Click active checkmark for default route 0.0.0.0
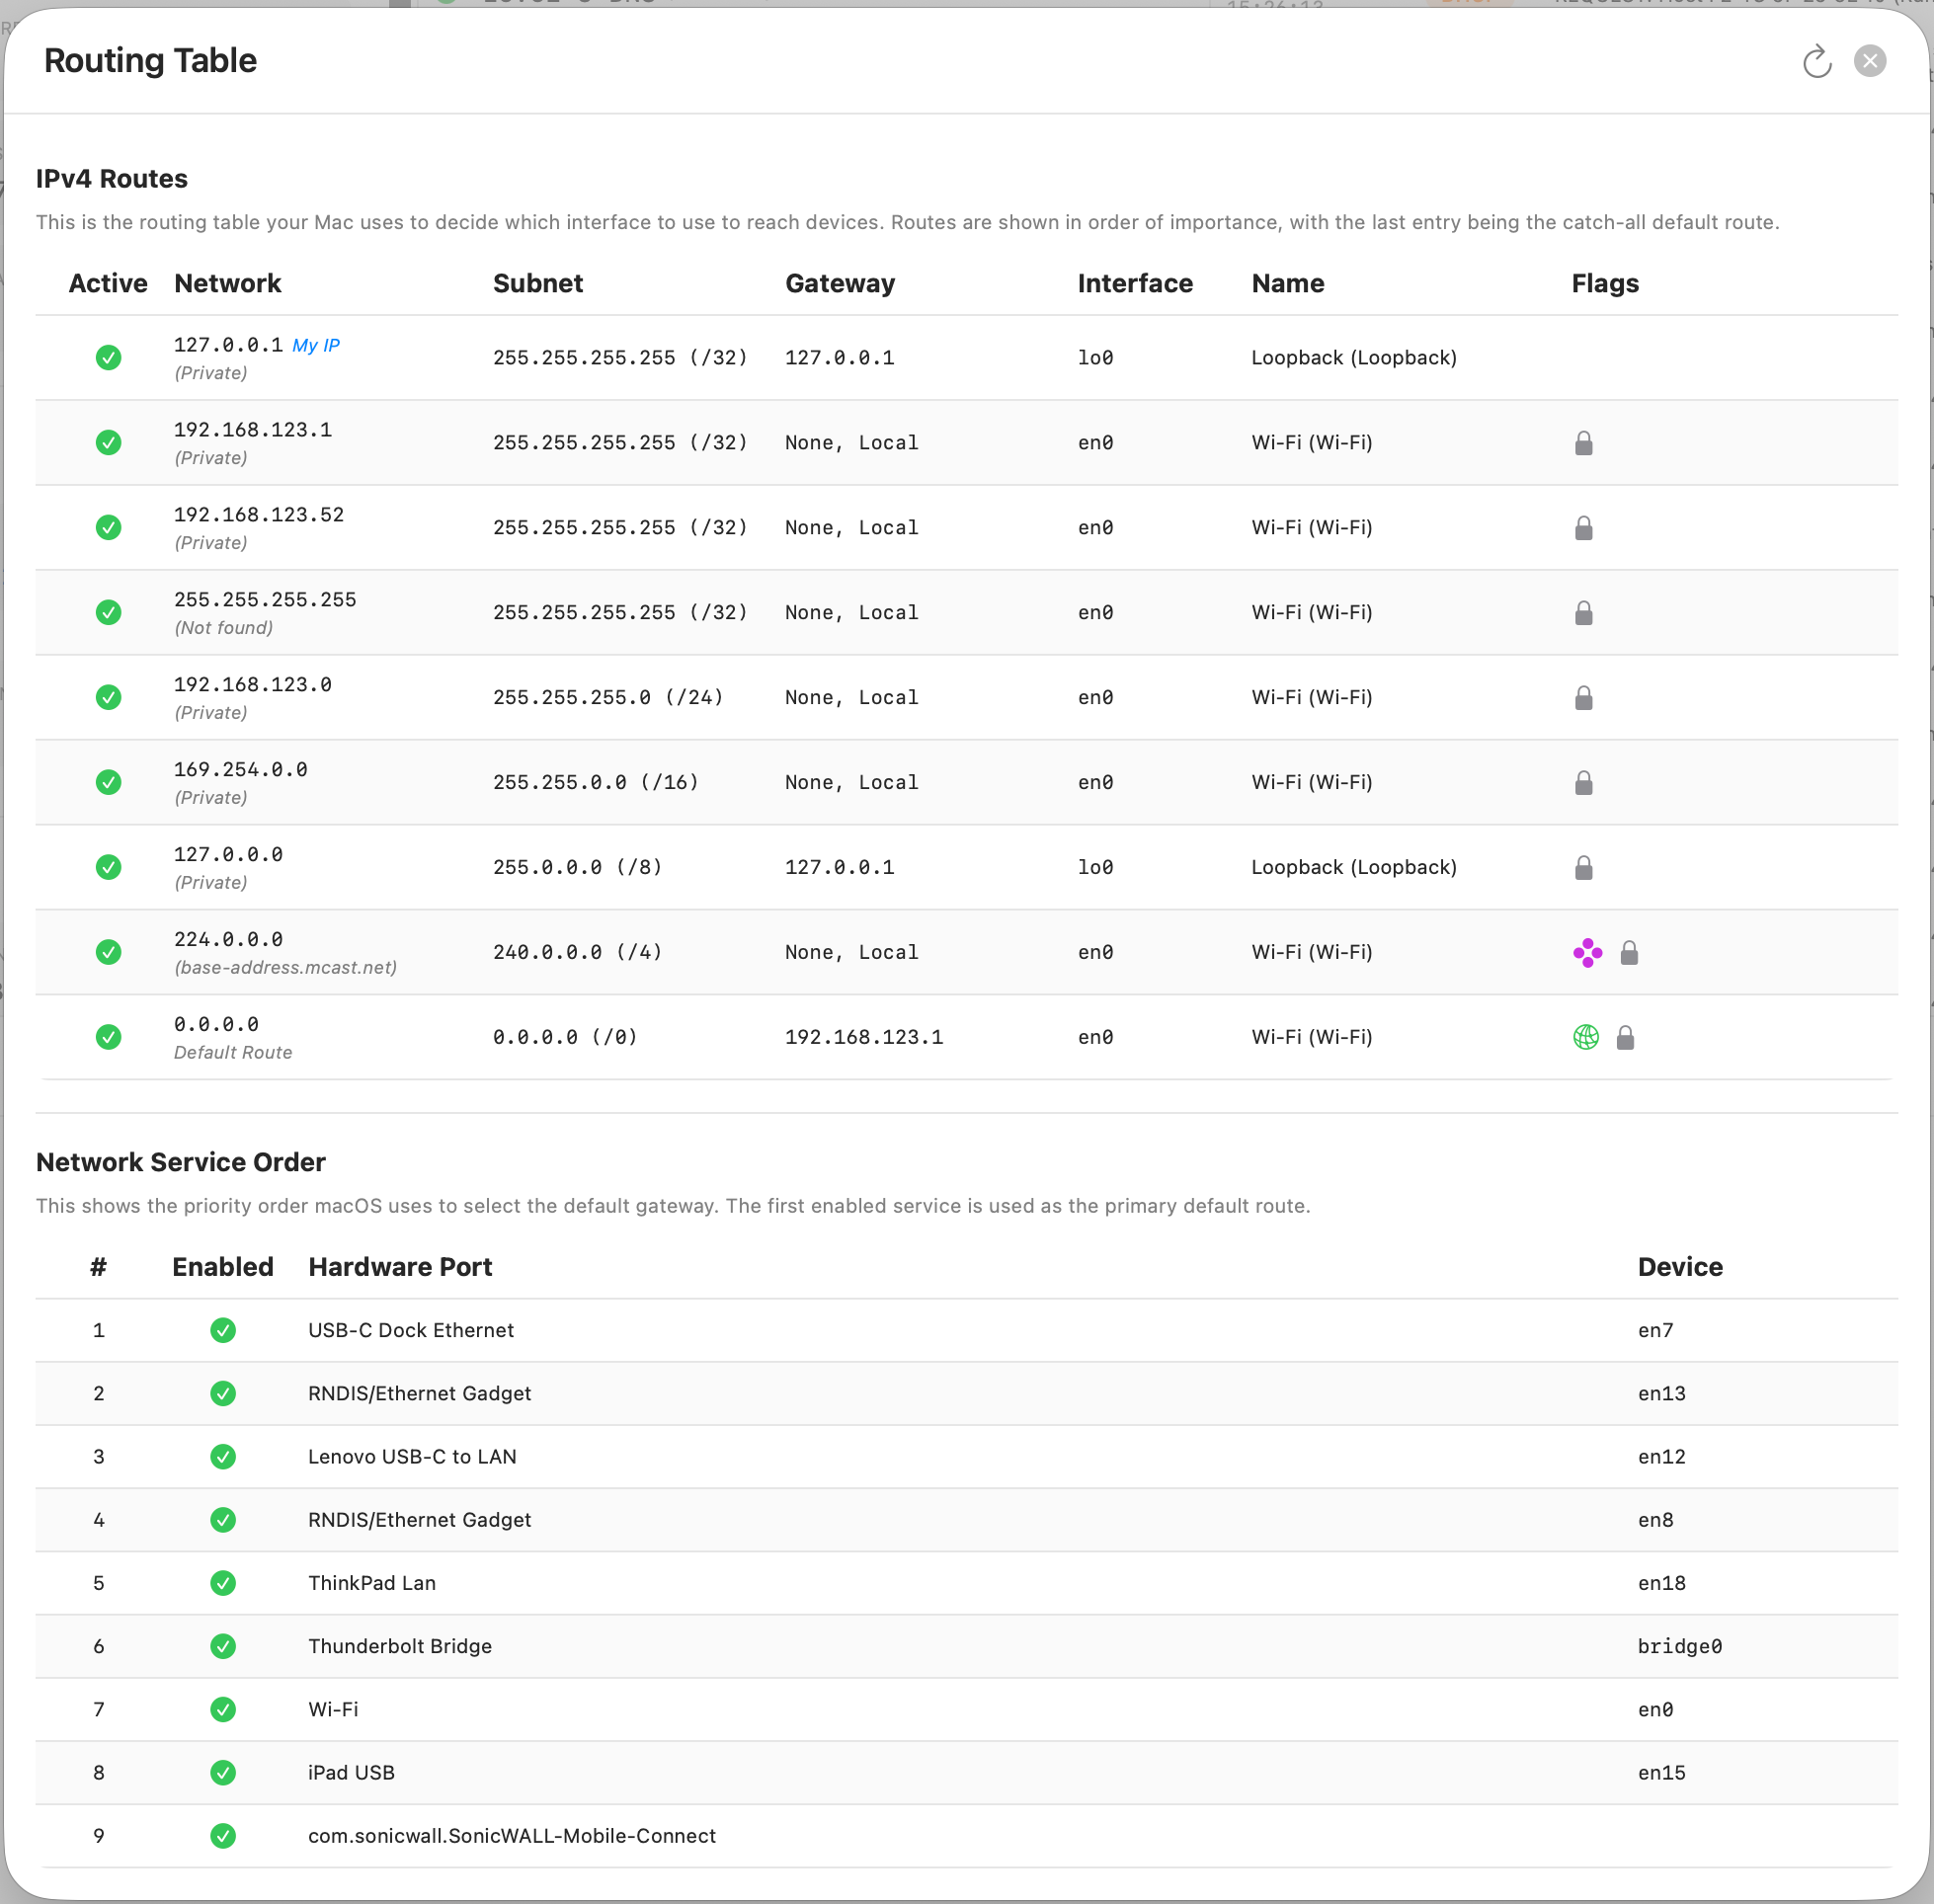This screenshot has height=1904, width=1934. point(108,1038)
